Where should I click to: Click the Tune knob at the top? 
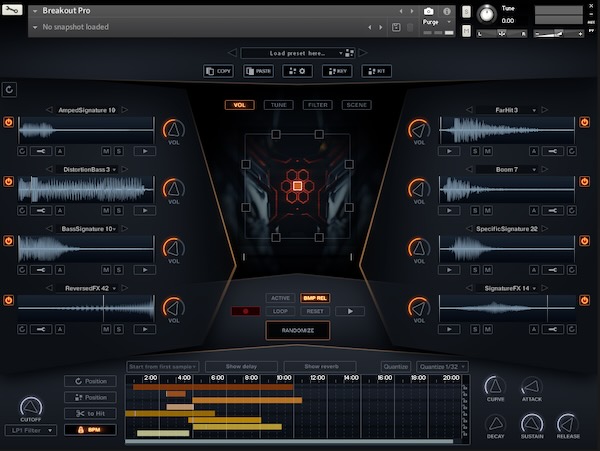coord(487,14)
